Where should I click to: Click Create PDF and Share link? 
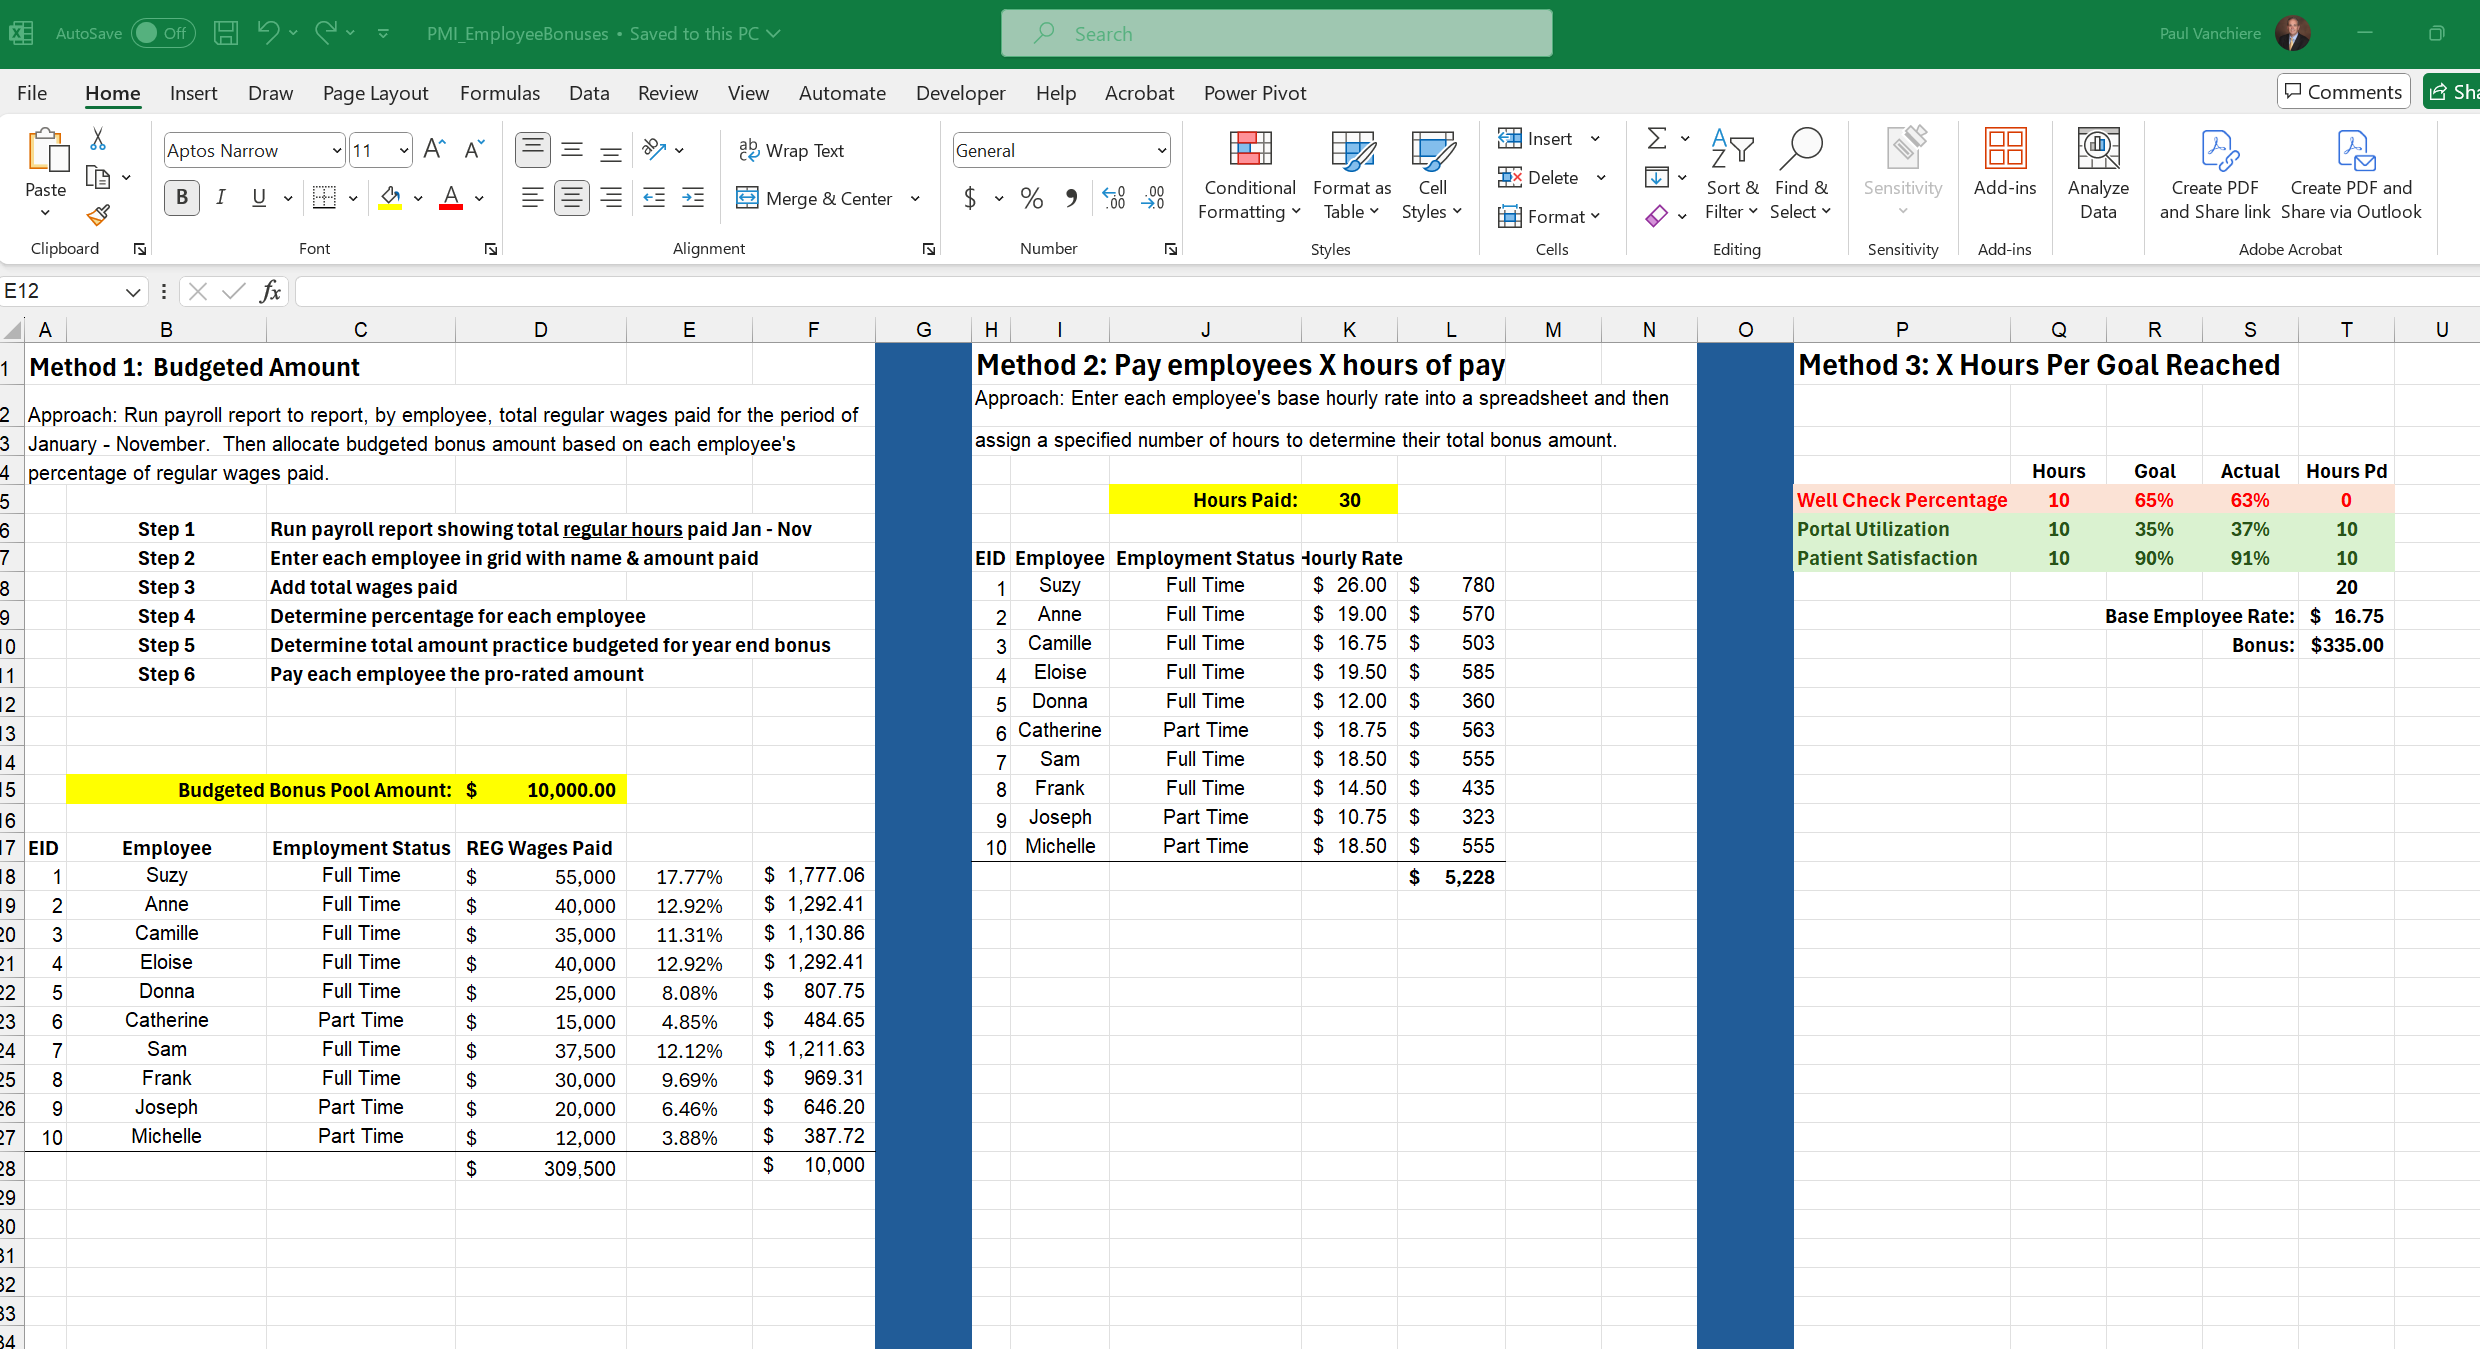[x=2216, y=174]
